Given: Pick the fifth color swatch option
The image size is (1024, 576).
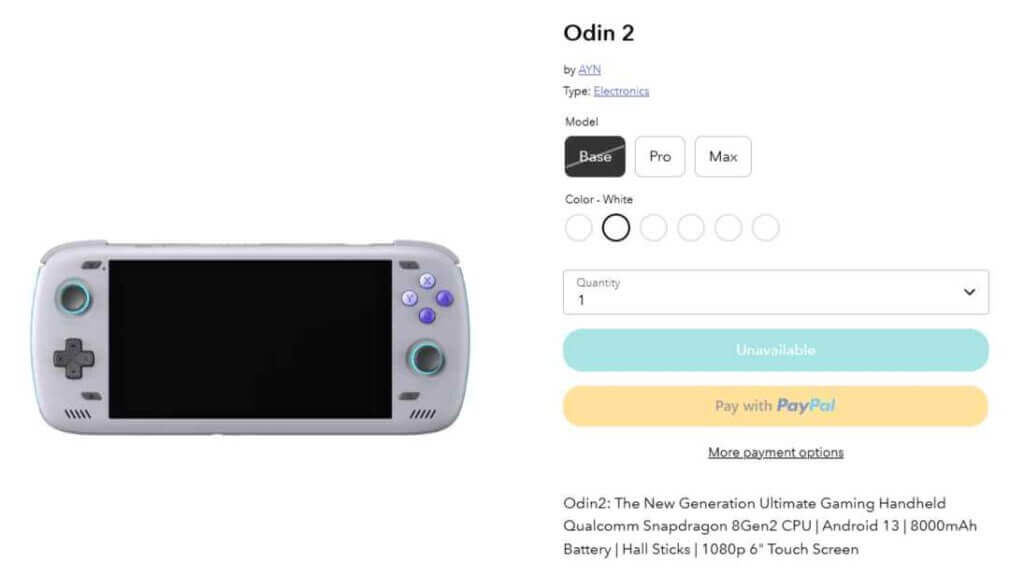Looking at the screenshot, I should coord(728,228).
